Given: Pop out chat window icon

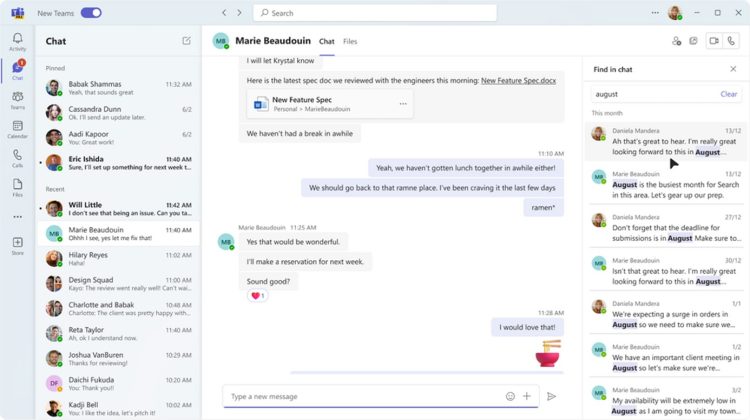Looking at the screenshot, I should click(694, 41).
